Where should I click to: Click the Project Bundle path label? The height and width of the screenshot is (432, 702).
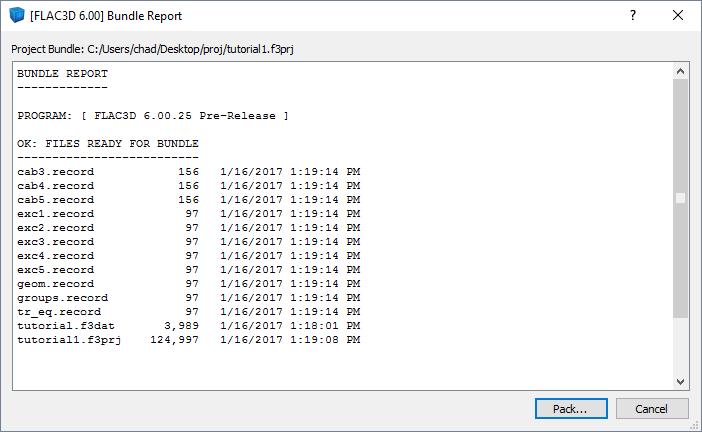pos(152,49)
